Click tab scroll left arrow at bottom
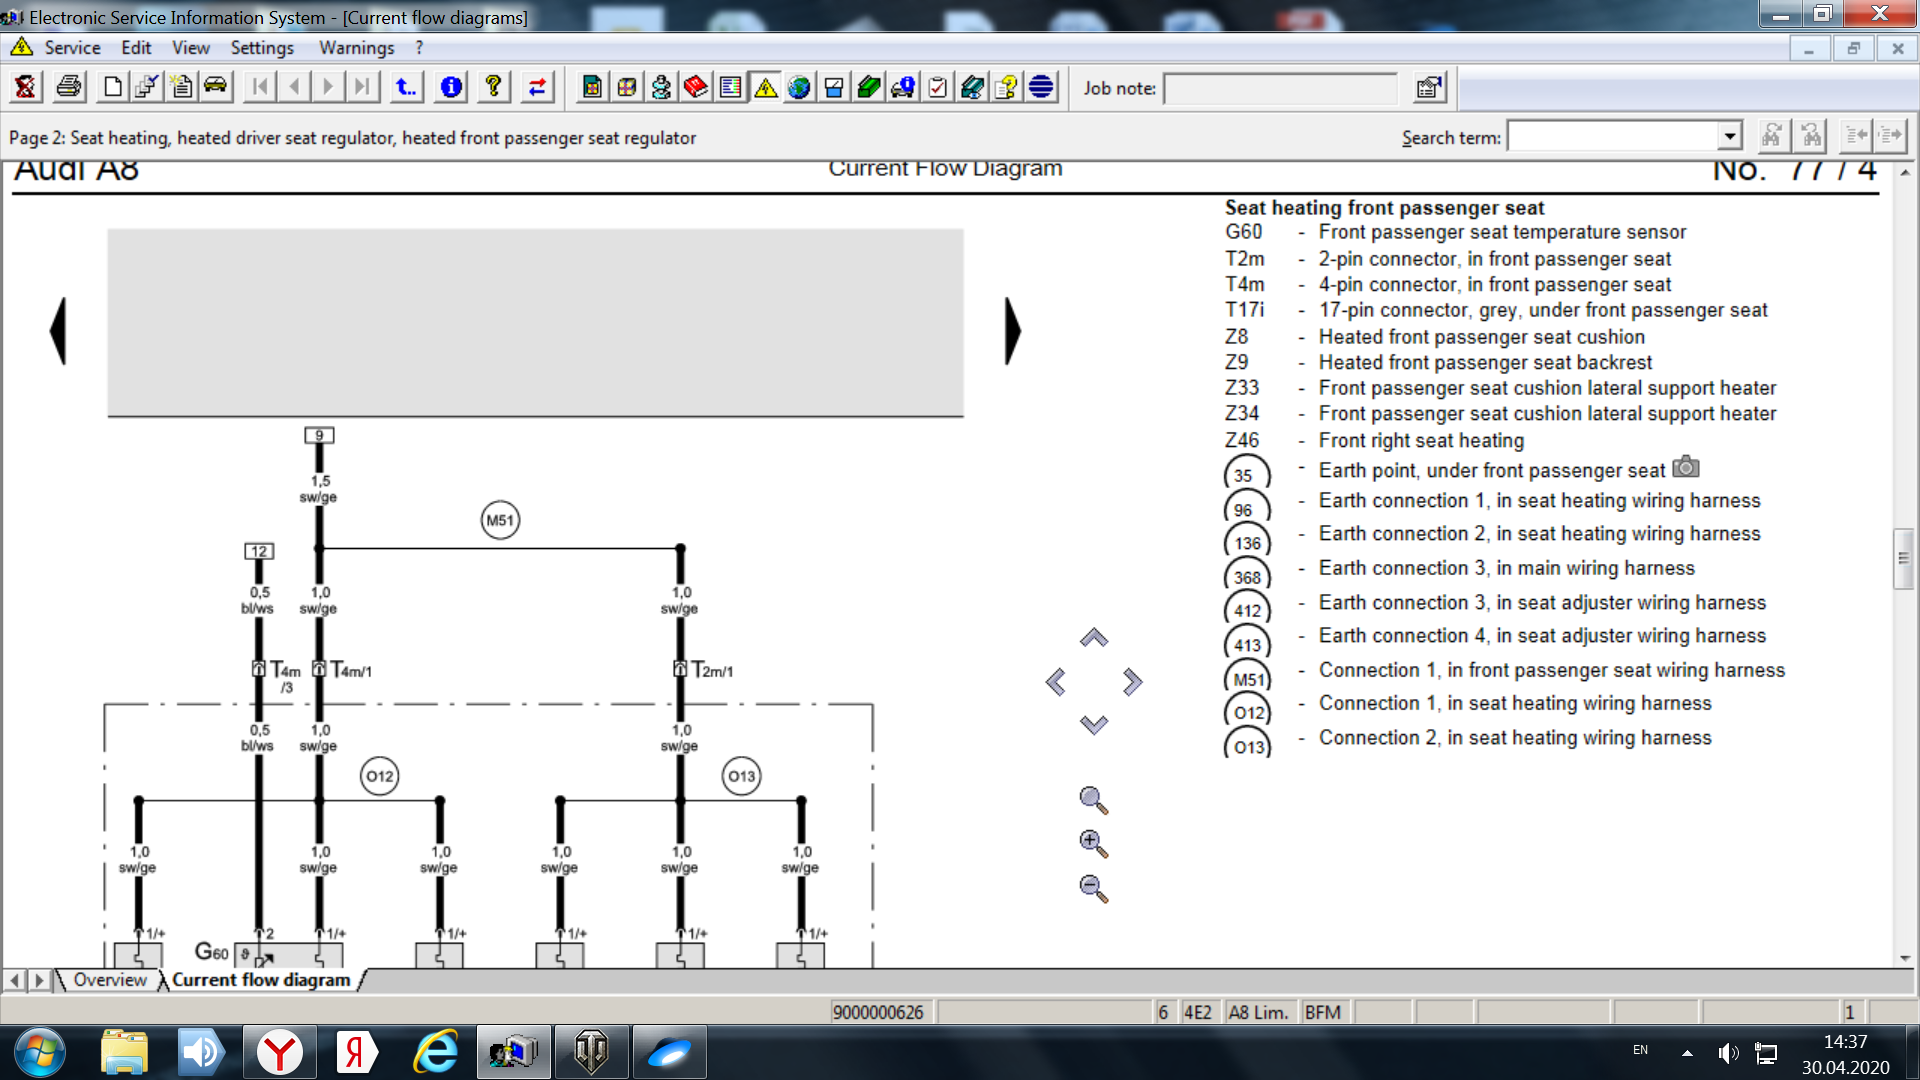Image resolution: width=1920 pixels, height=1080 pixels. [x=14, y=980]
